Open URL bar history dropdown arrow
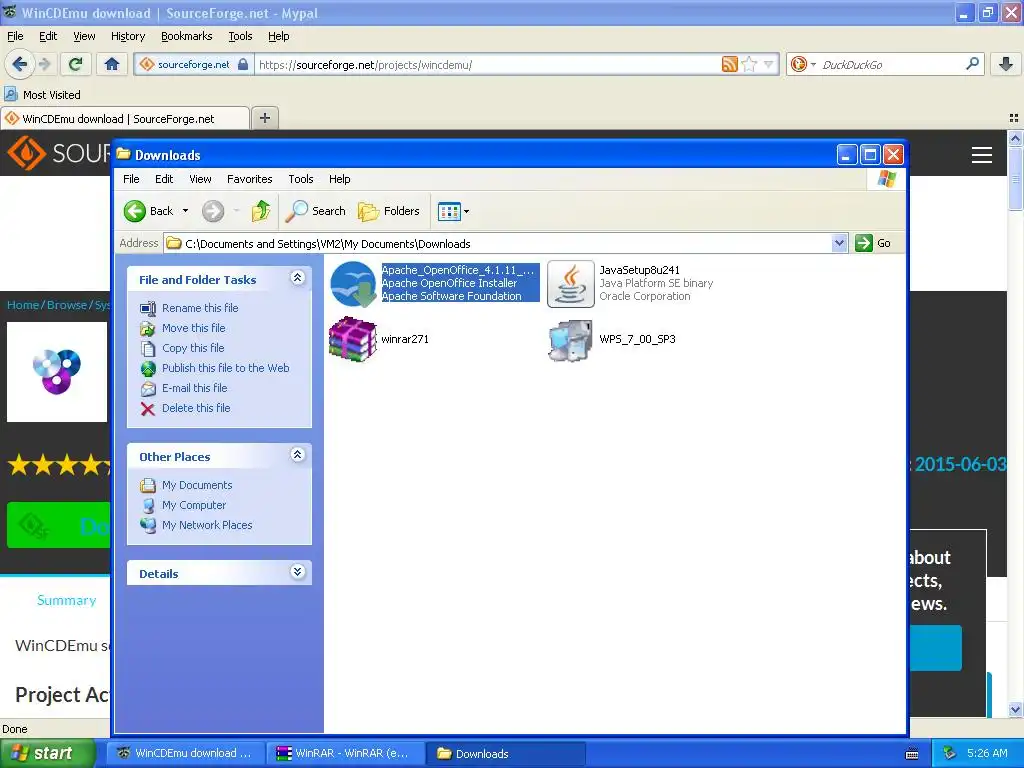 [x=769, y=64]
